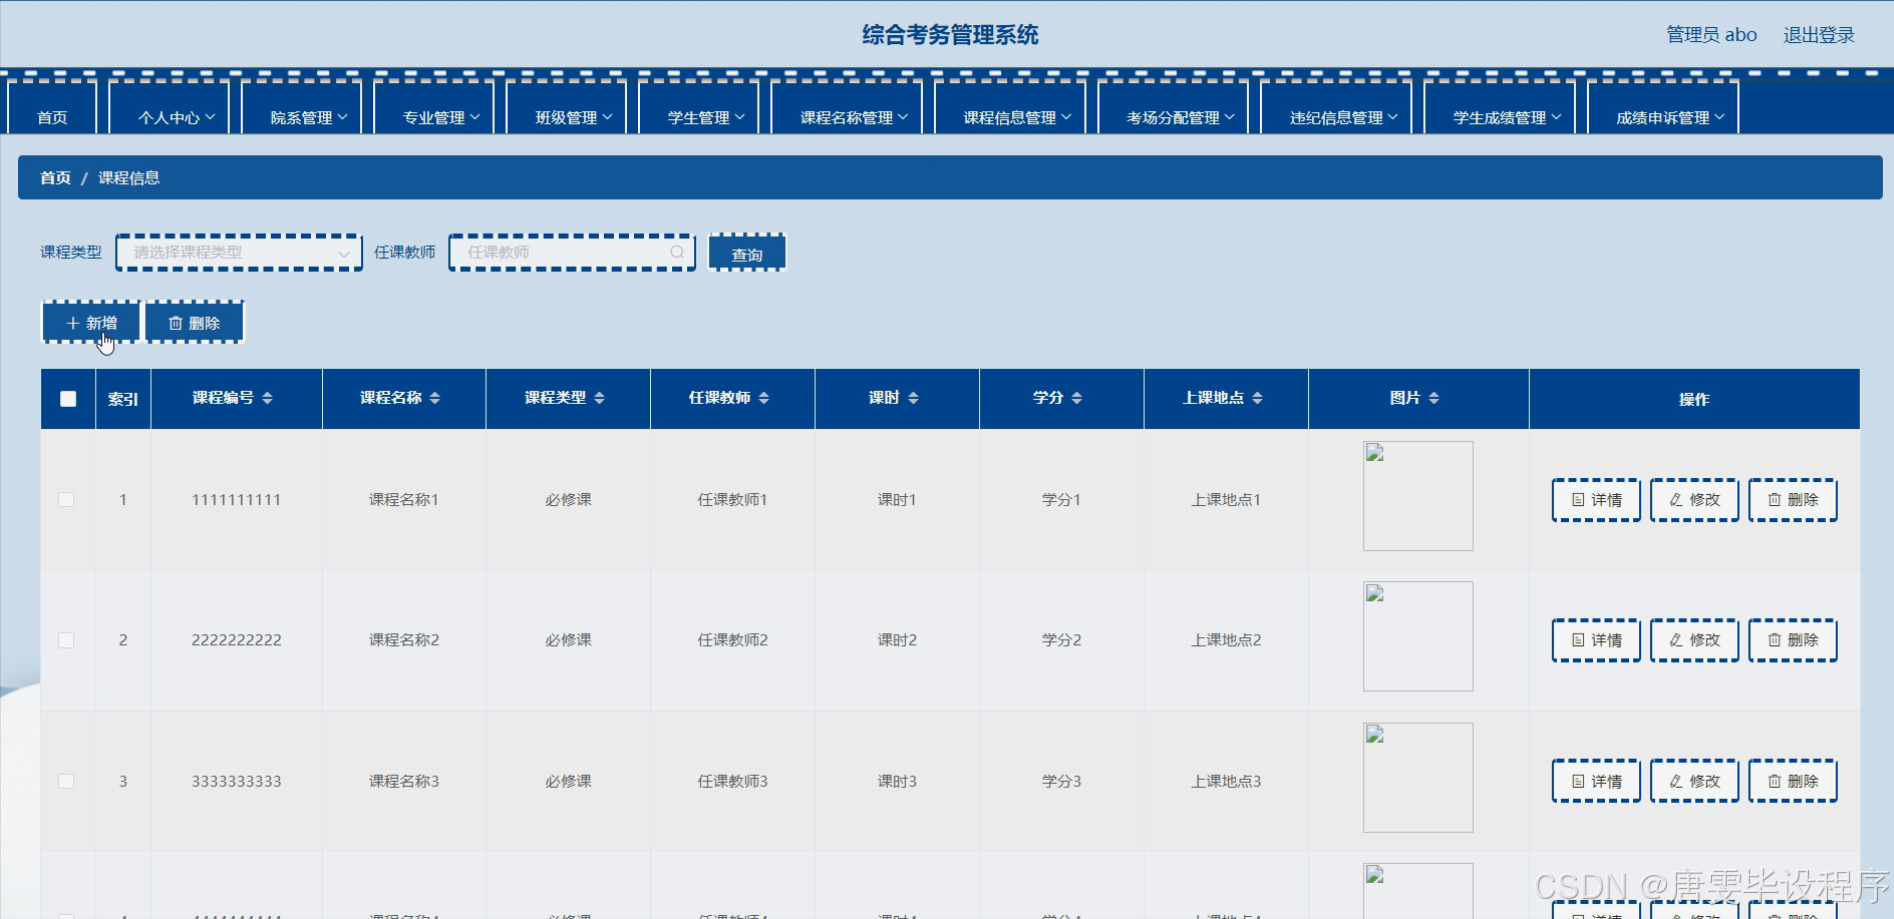This screenshot has width=1894, height=919.
Task: Click cell text 2222222222
Action: coord(236,640)
